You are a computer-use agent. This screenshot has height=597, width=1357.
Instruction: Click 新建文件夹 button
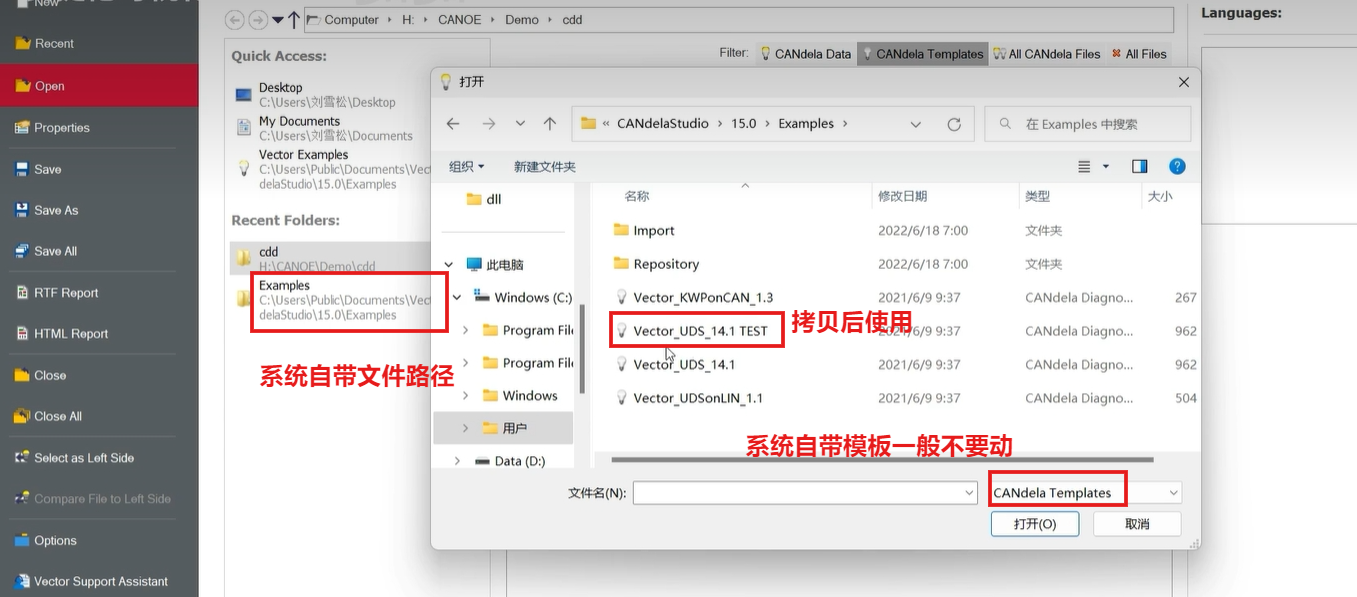coord(545,166)
